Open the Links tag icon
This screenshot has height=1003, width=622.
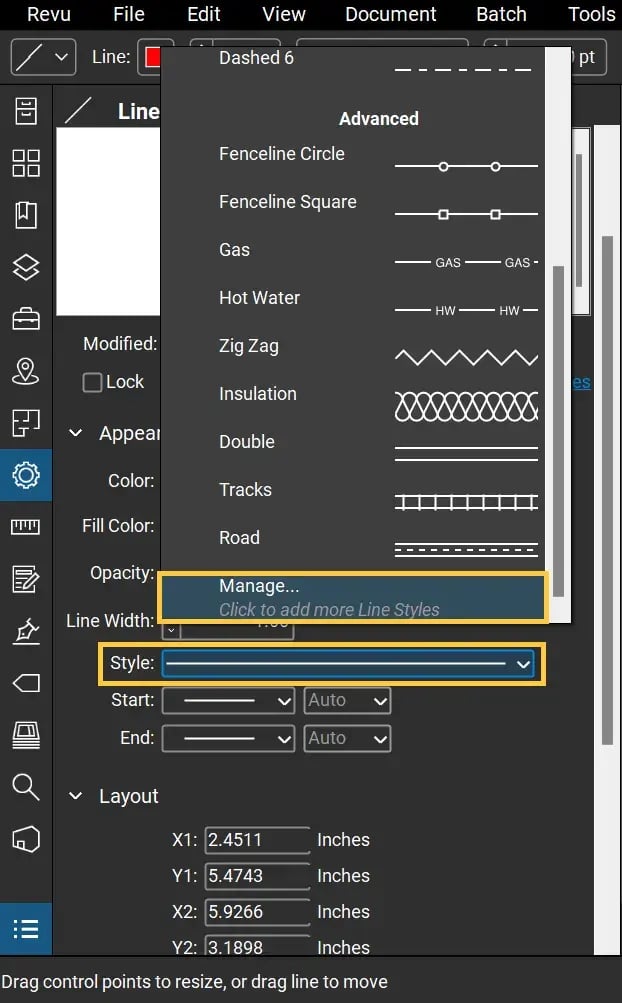tap(26, 683)
